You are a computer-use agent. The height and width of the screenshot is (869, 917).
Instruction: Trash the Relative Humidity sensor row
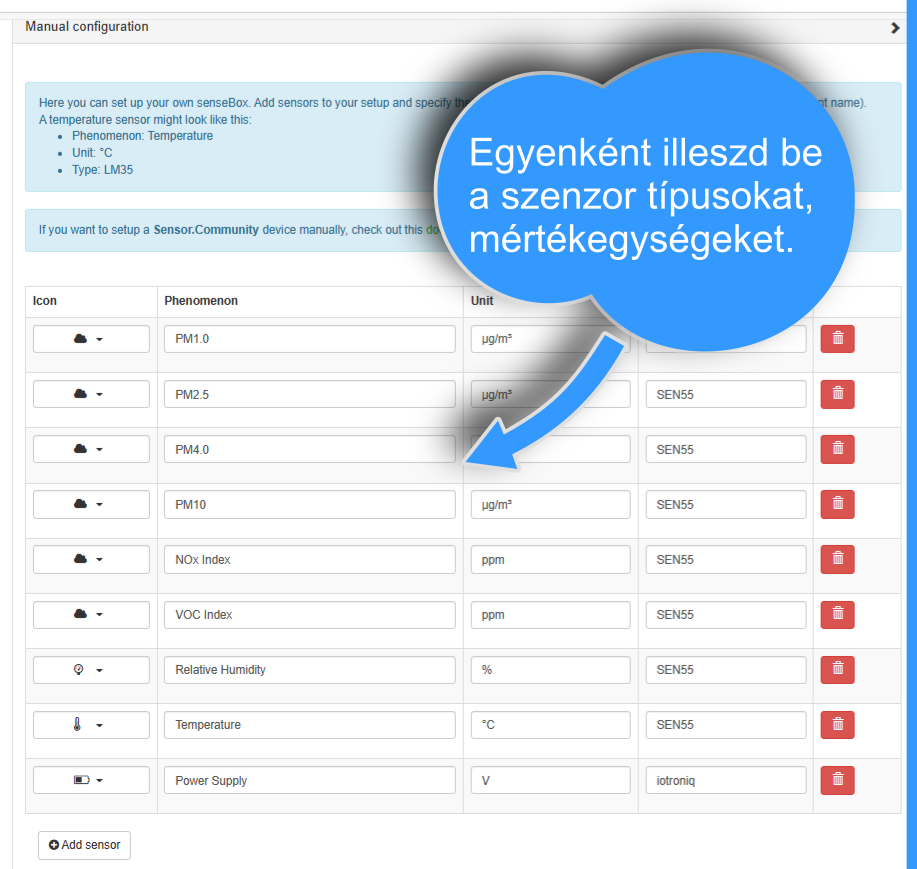(837, 669)
